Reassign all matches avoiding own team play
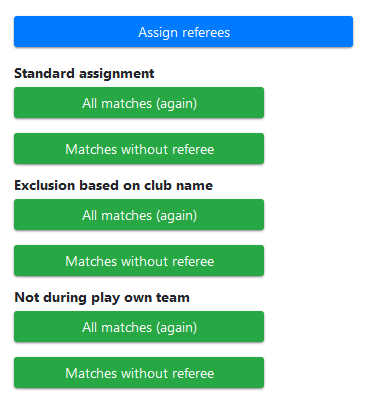 (139, 327)
